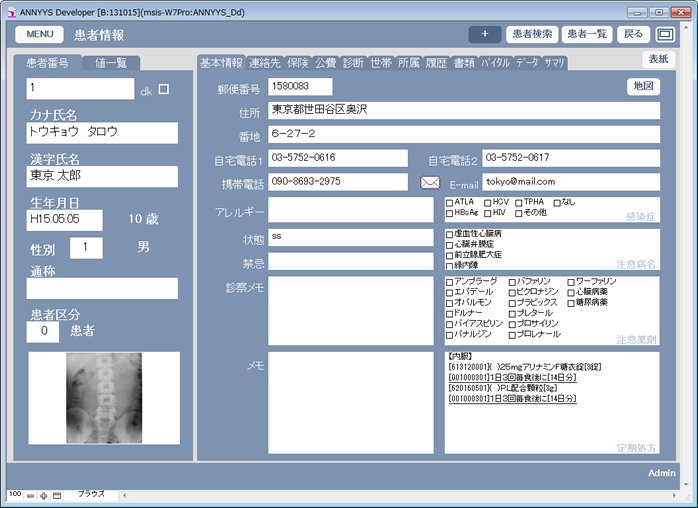Toggle the dk checkbox
This screenshot has height=508, width=698.
coord(164,89)
